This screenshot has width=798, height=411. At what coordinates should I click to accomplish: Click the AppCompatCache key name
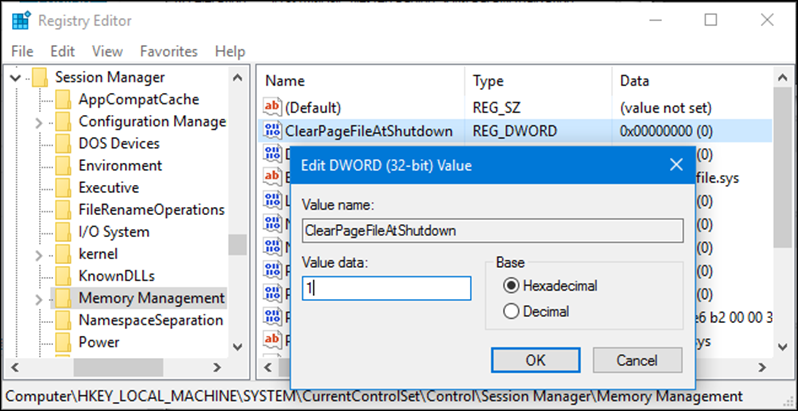[x=139, y=99]
